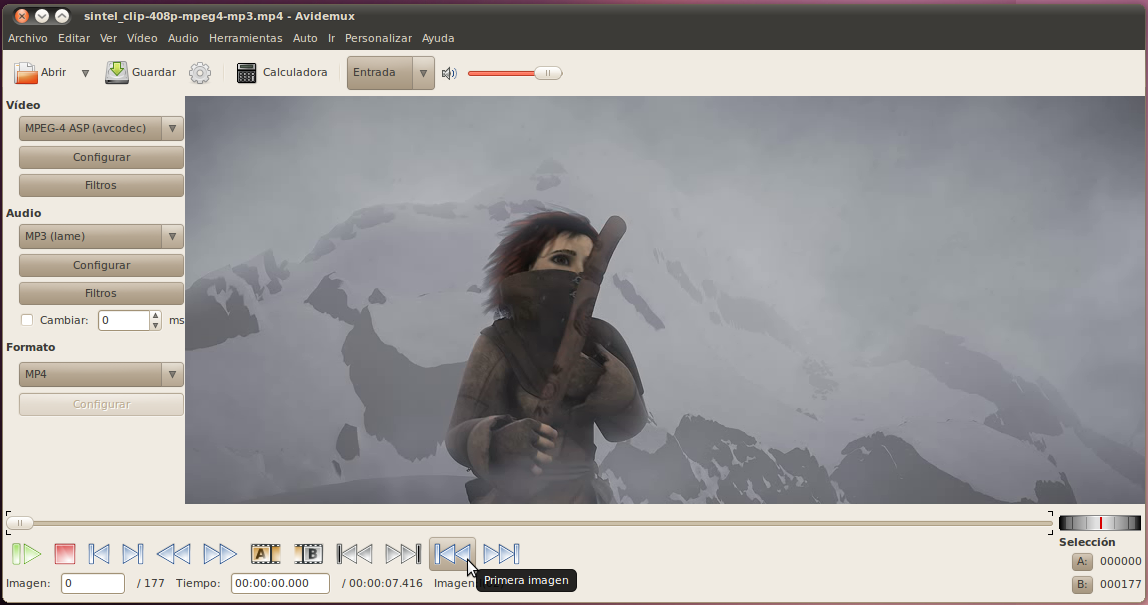The height and width of the screenshot is (605, 1148).
Task: Close the Avidemux window
Action: pyautogui.click(x=22, y=15)
